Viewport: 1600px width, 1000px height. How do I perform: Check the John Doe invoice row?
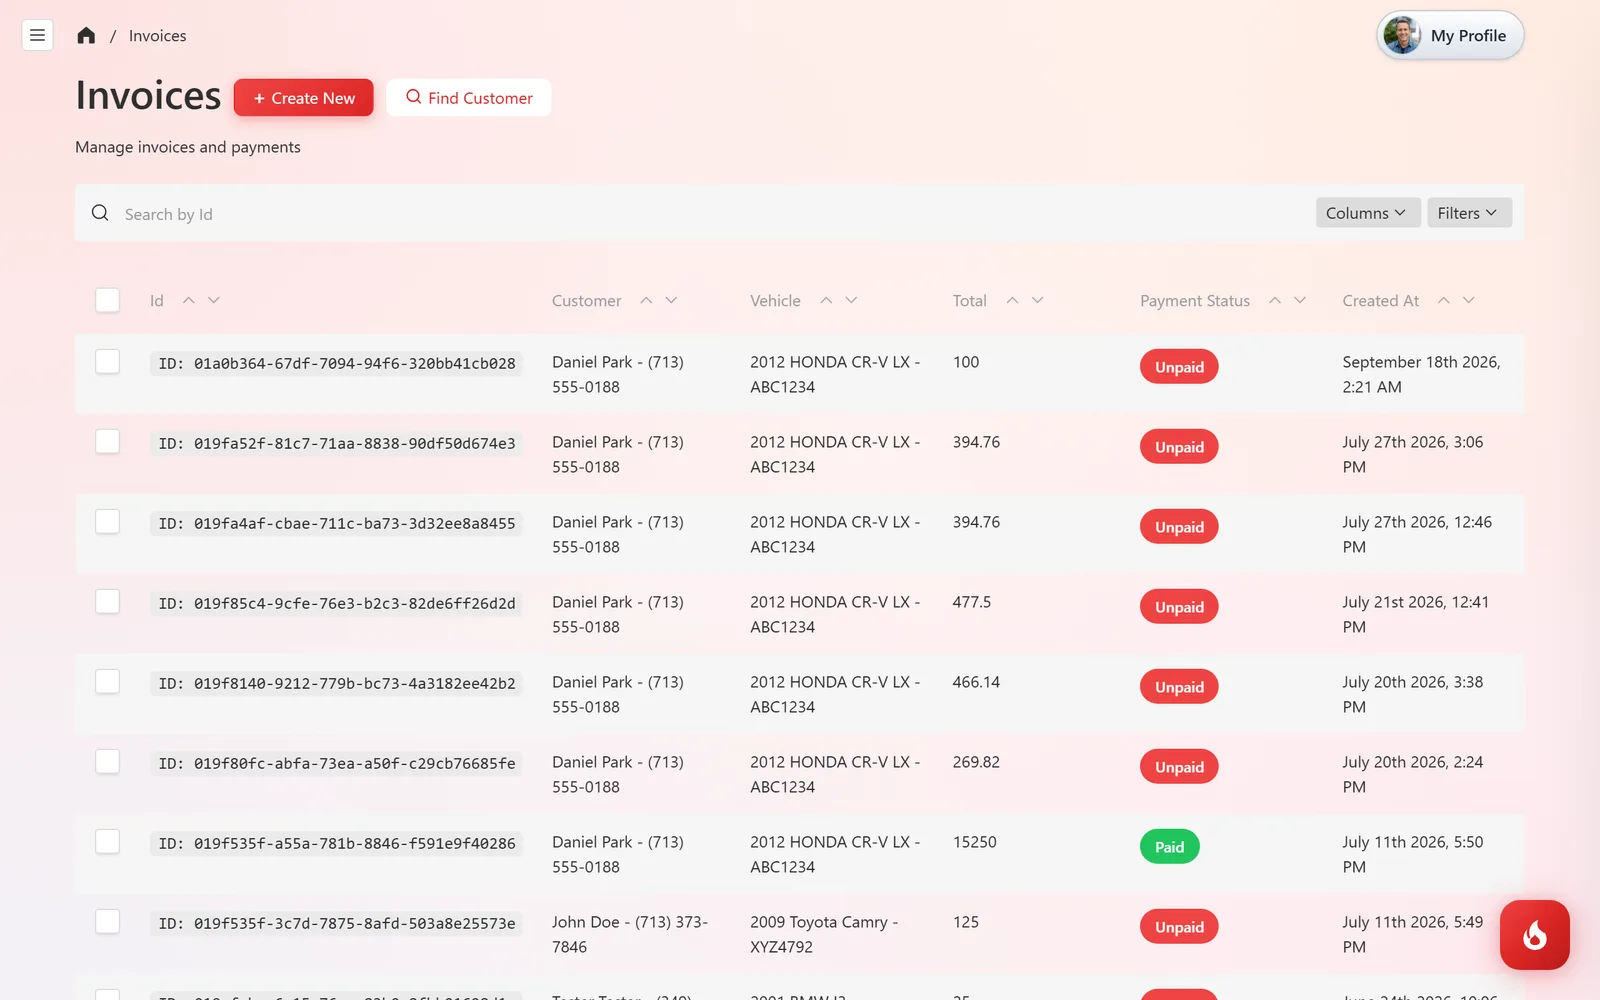click(x=107, y=921)
